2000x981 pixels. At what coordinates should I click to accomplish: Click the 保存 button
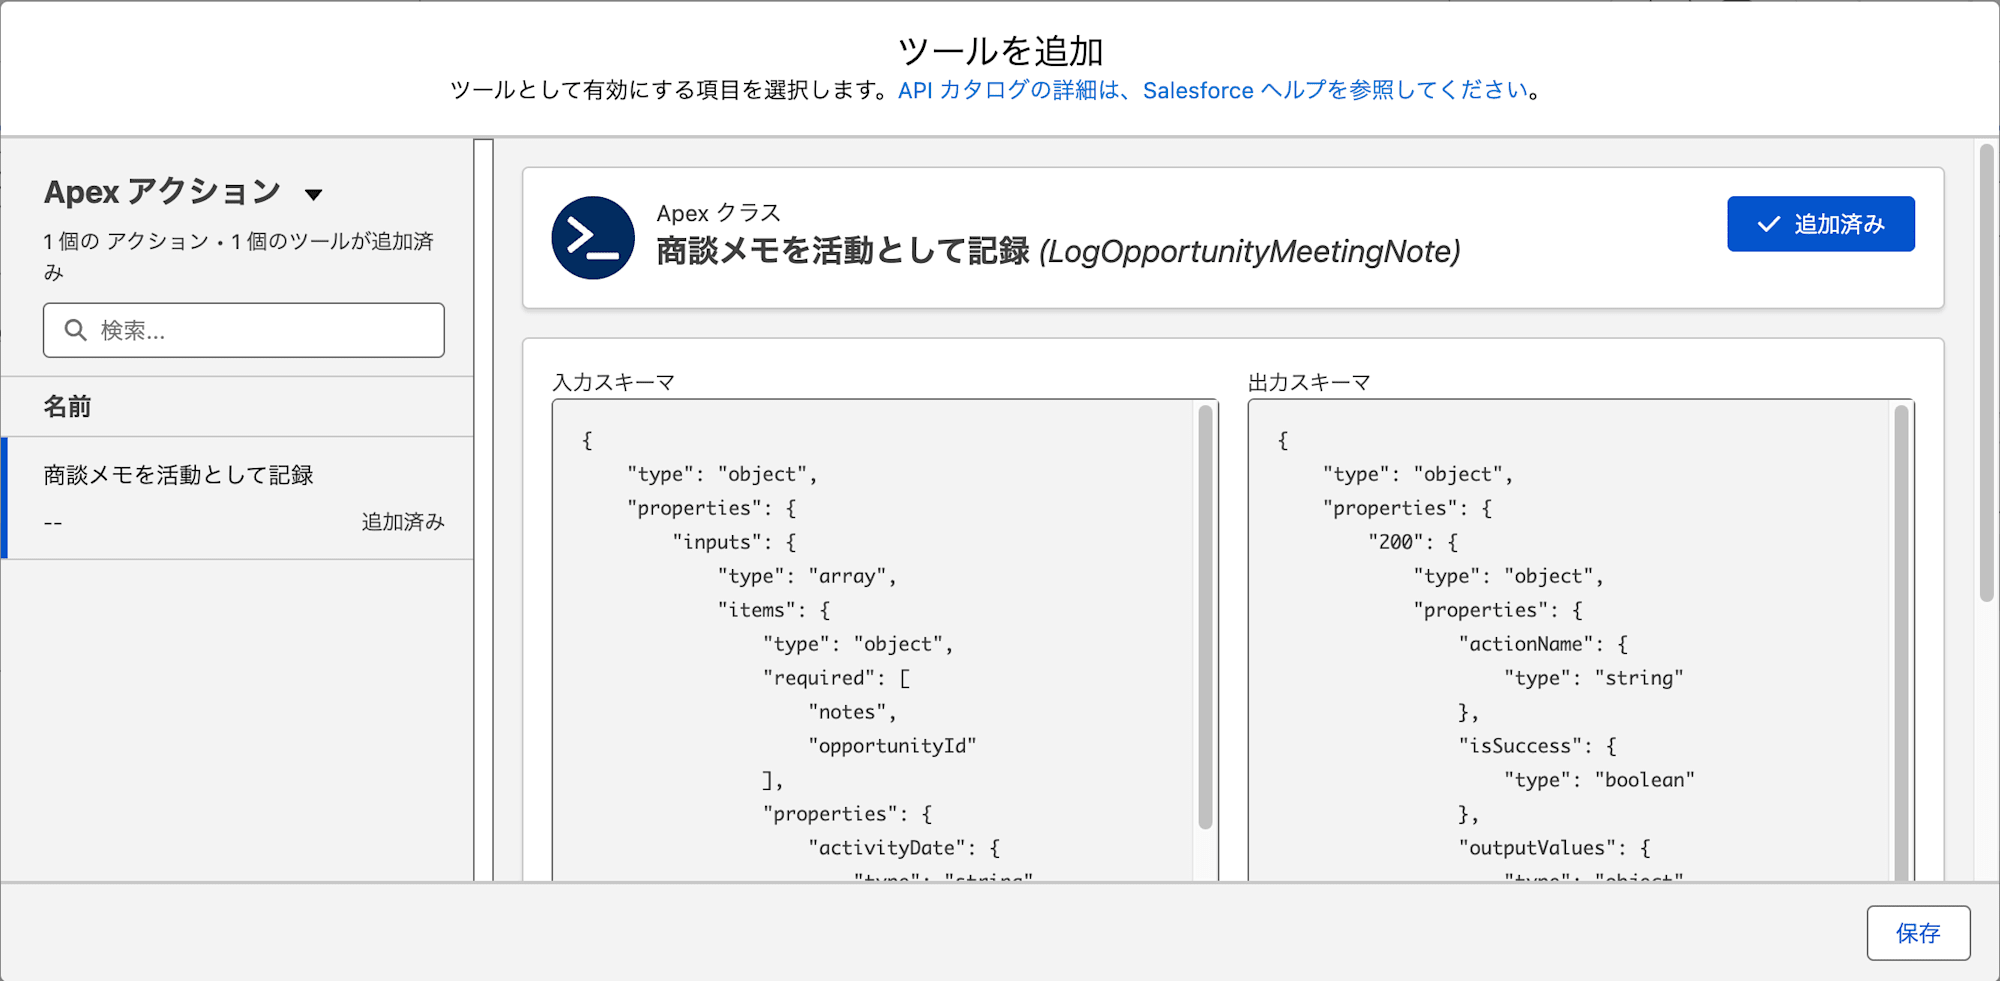(x=1918, y=933)
